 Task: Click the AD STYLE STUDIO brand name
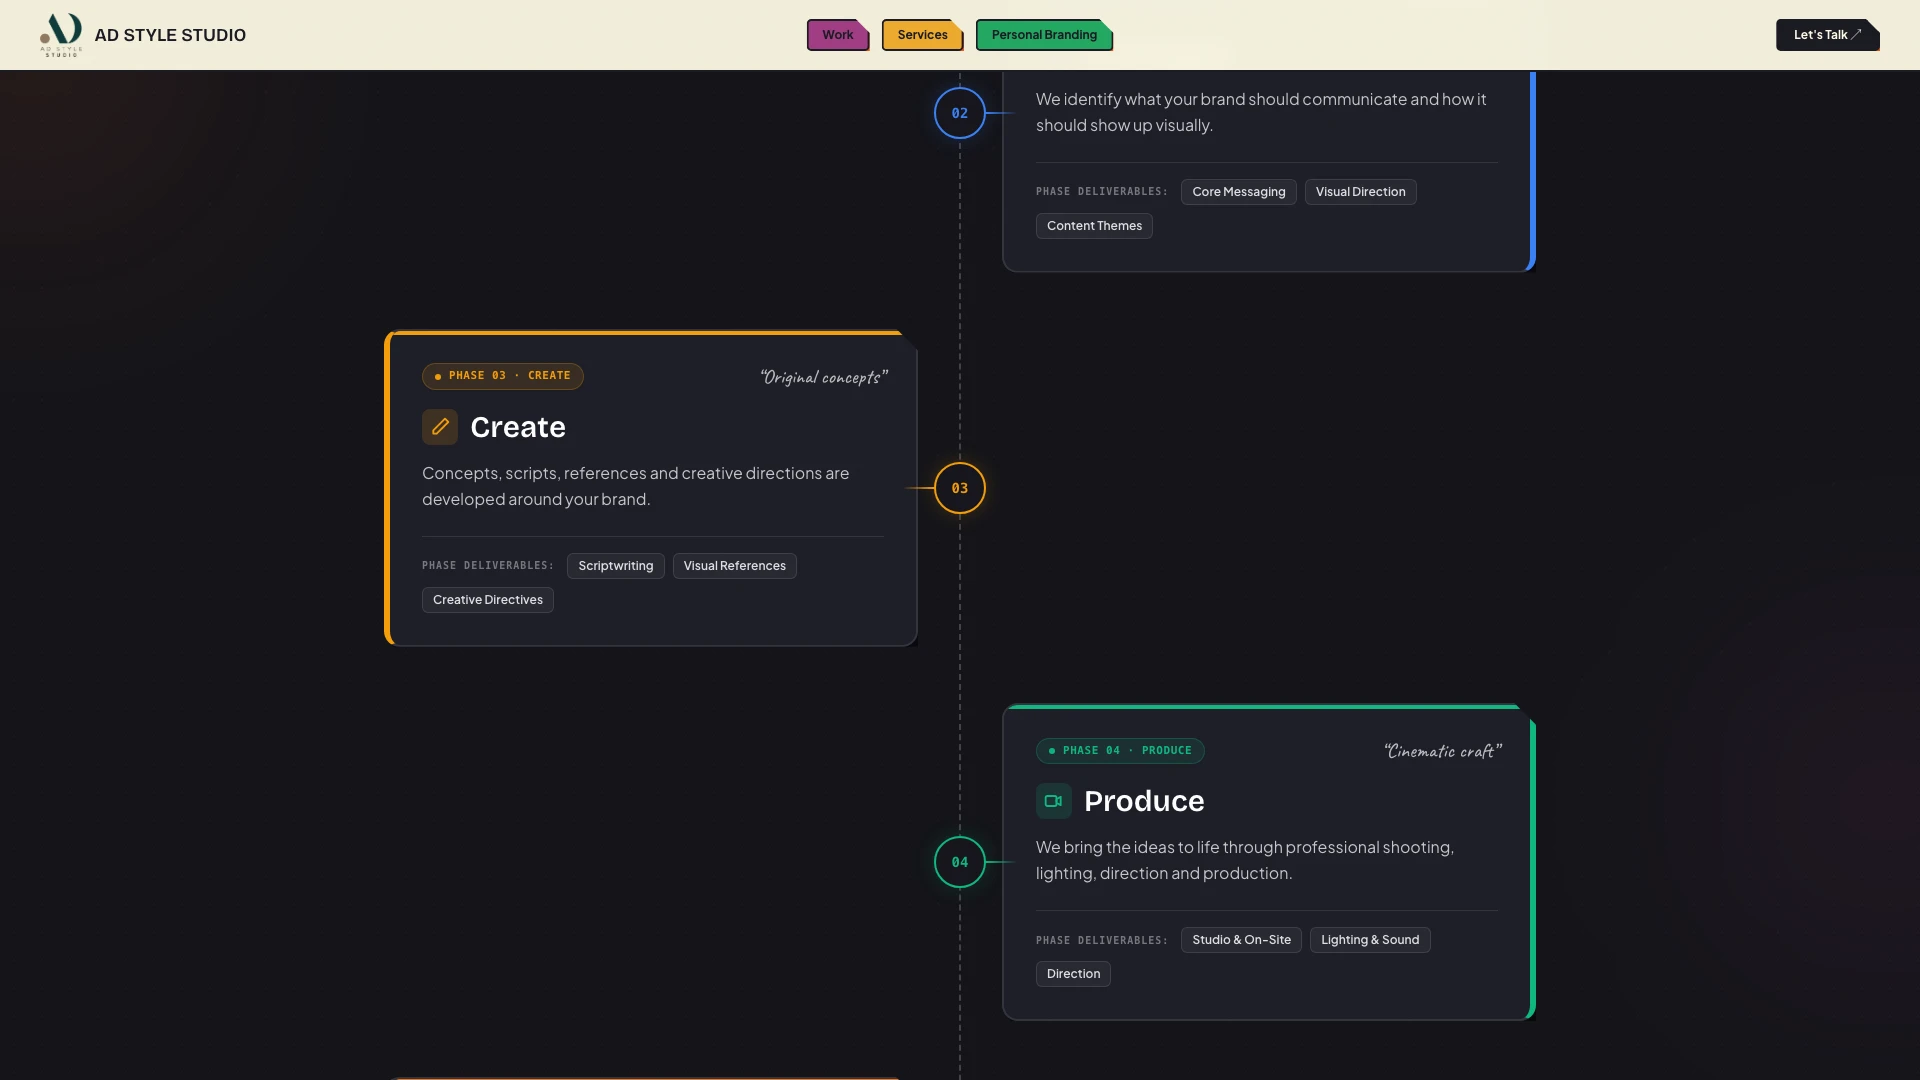coord(170,35)
